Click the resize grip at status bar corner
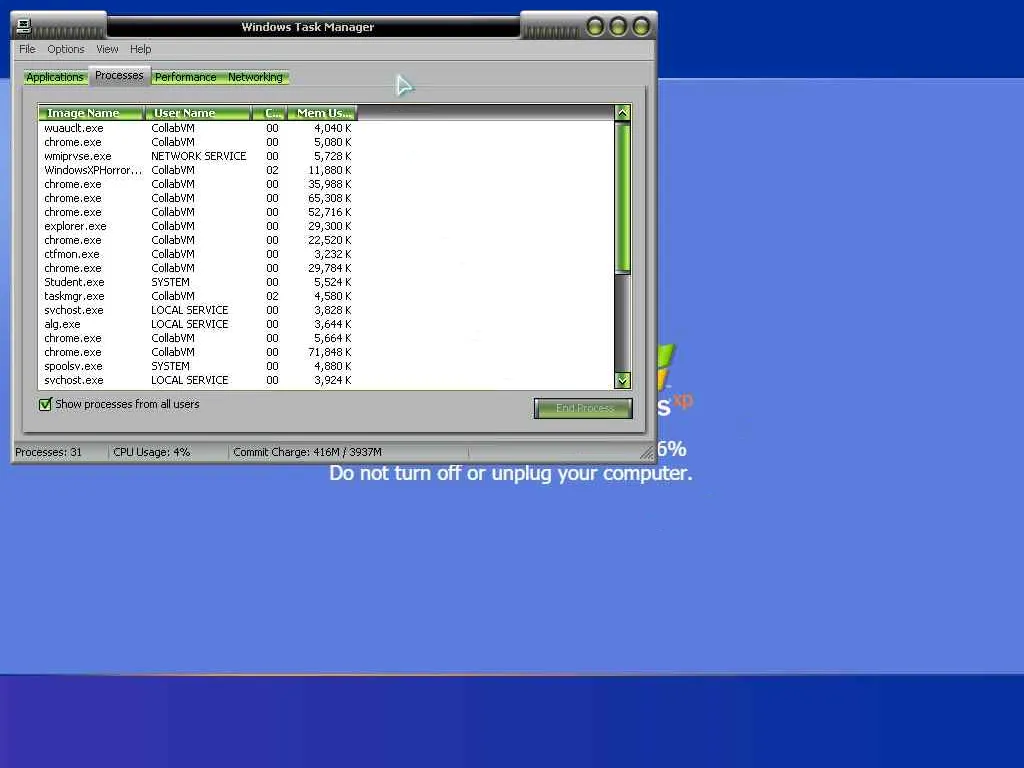 tap(647, 452)
